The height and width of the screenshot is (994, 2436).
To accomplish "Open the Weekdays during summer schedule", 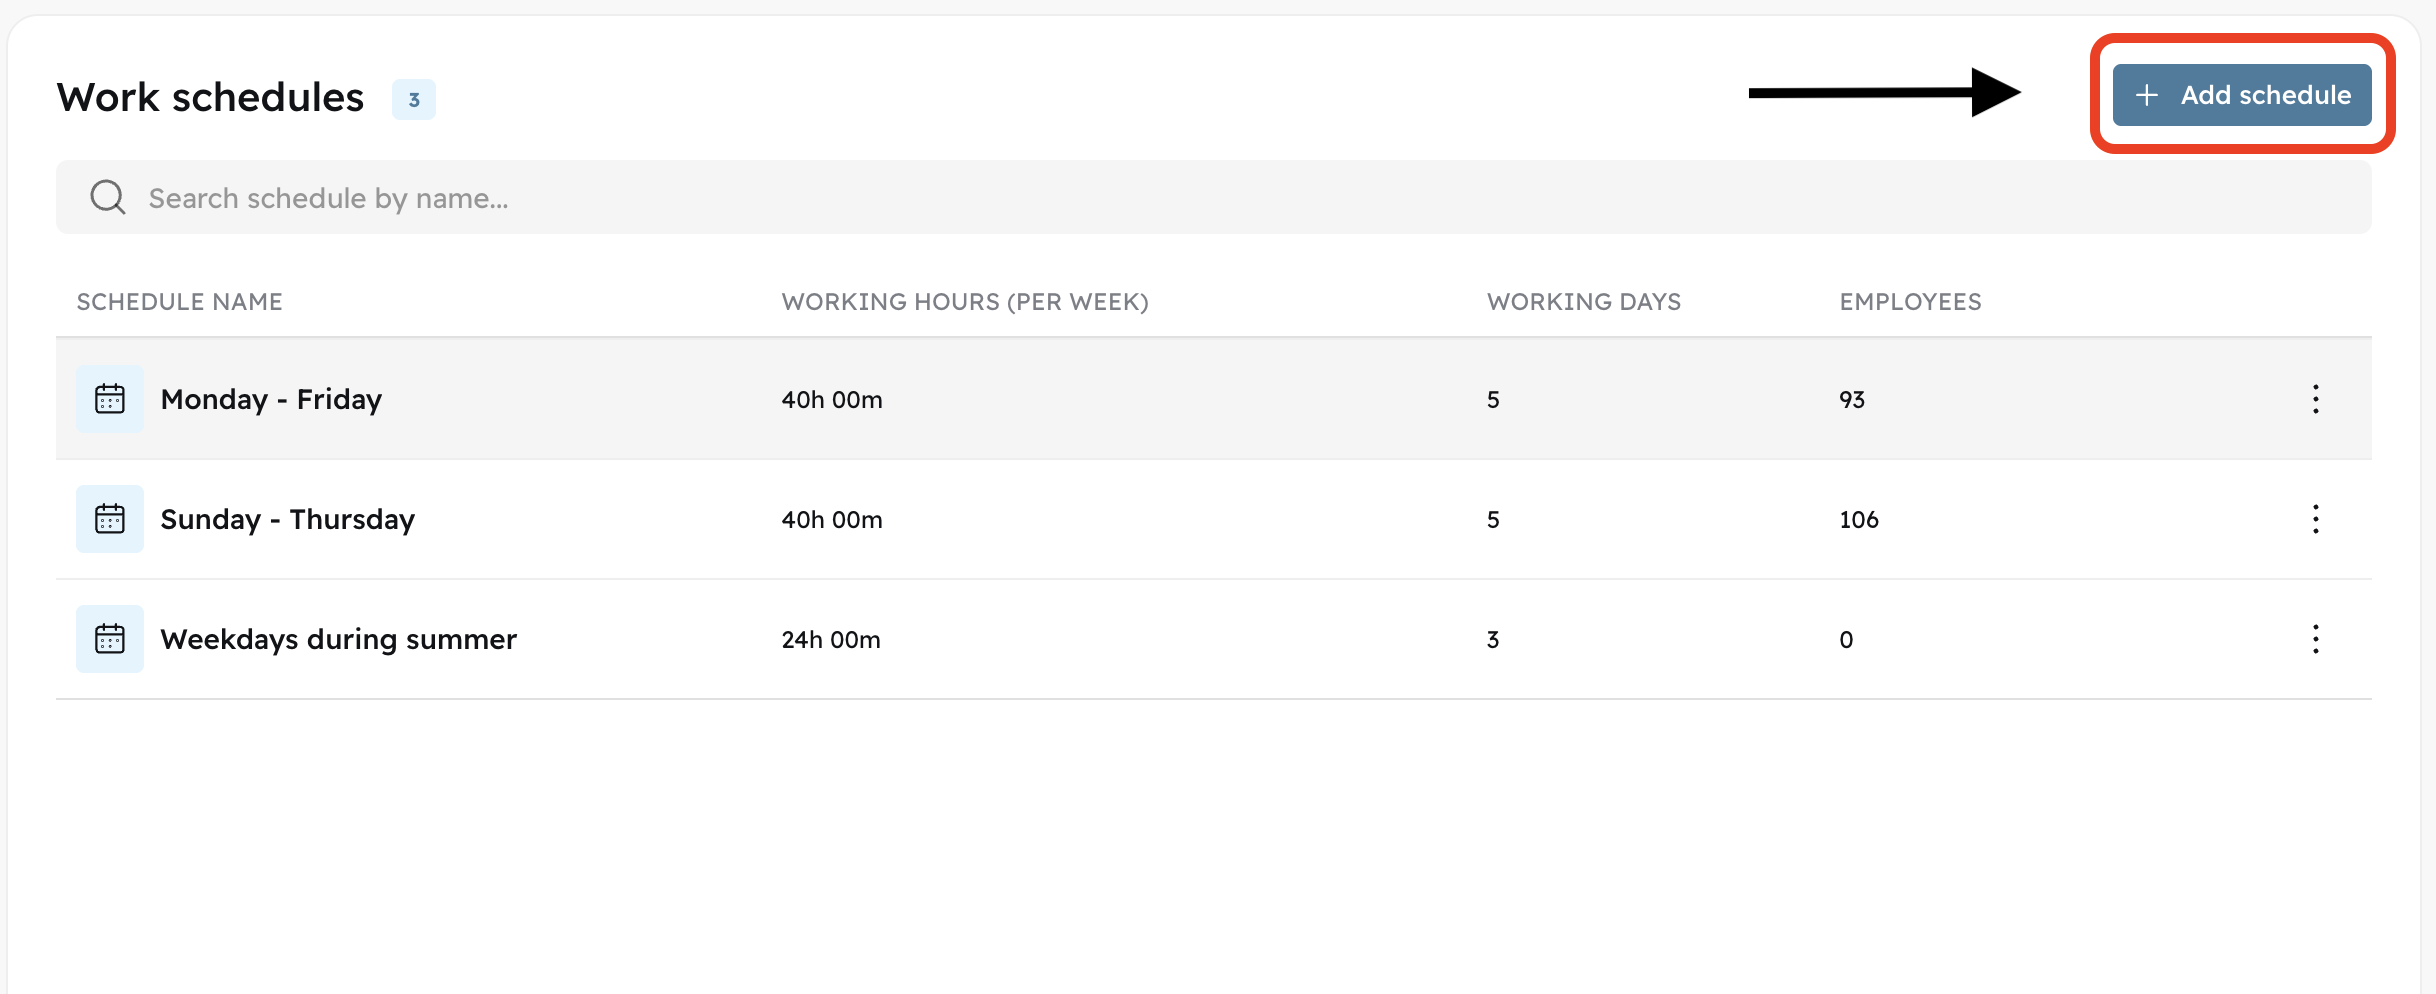I will click(x=338, y=639).
